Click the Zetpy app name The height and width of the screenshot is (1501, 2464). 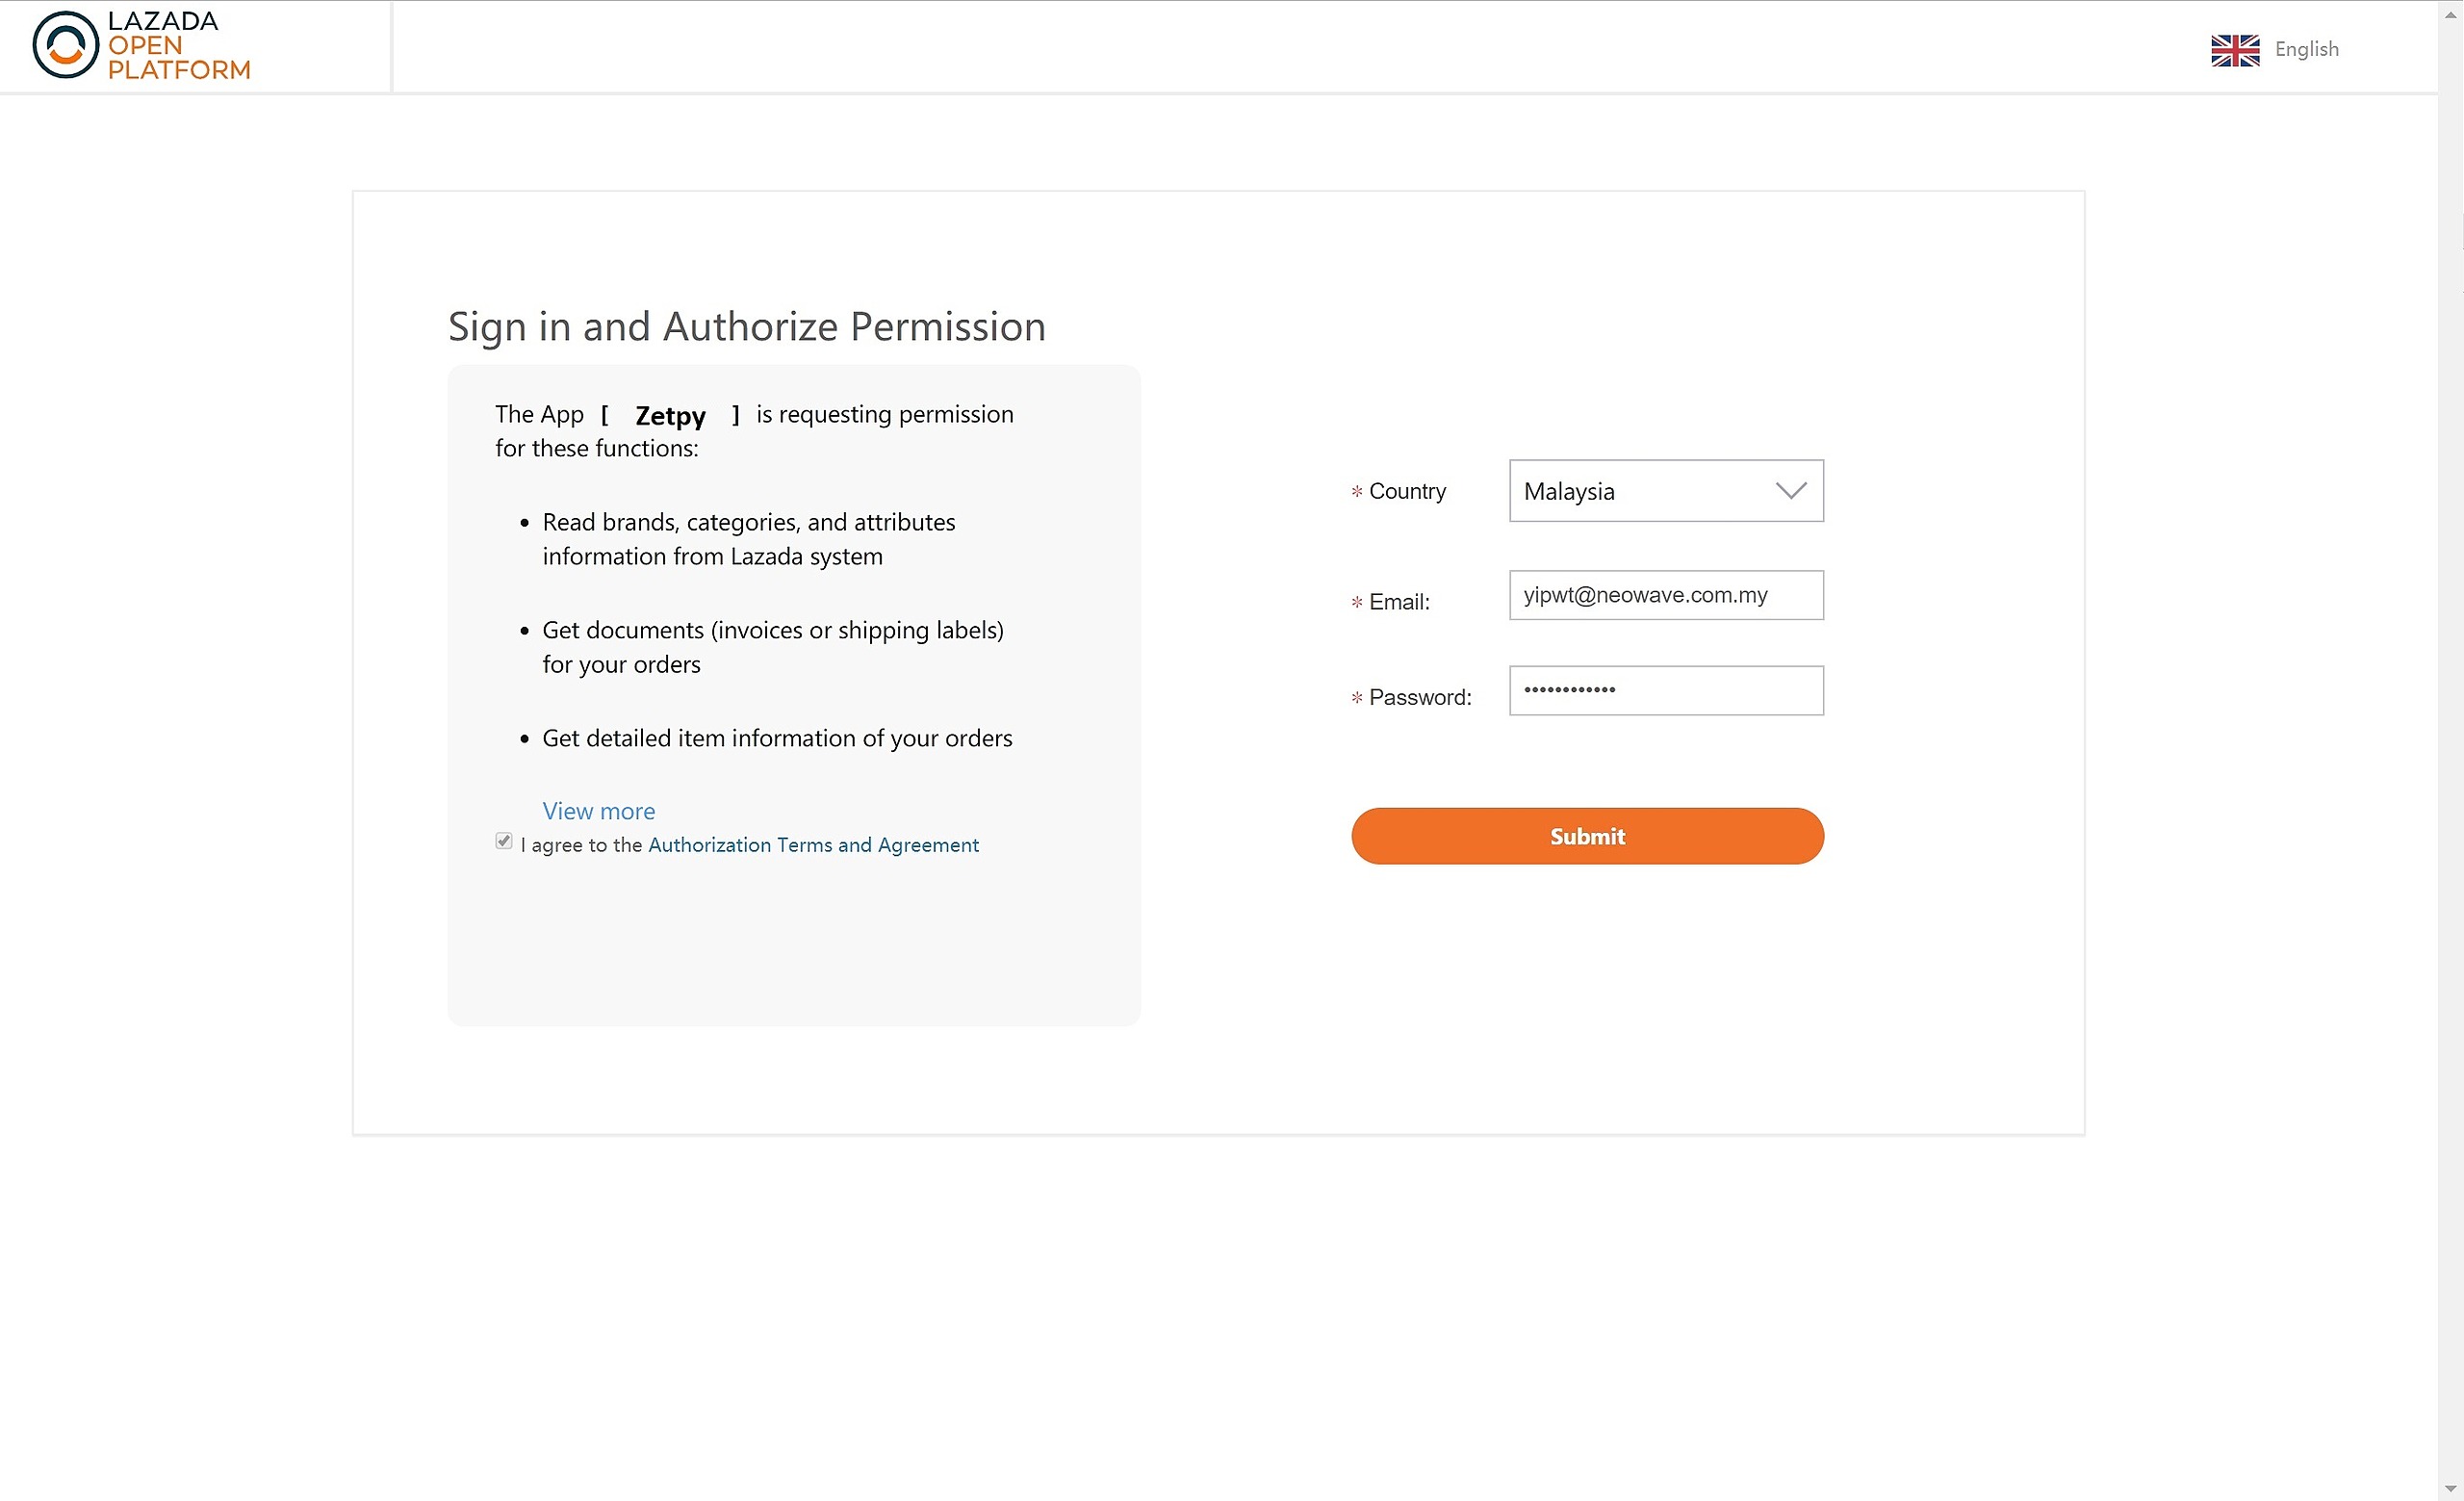[x=670, y=416]
